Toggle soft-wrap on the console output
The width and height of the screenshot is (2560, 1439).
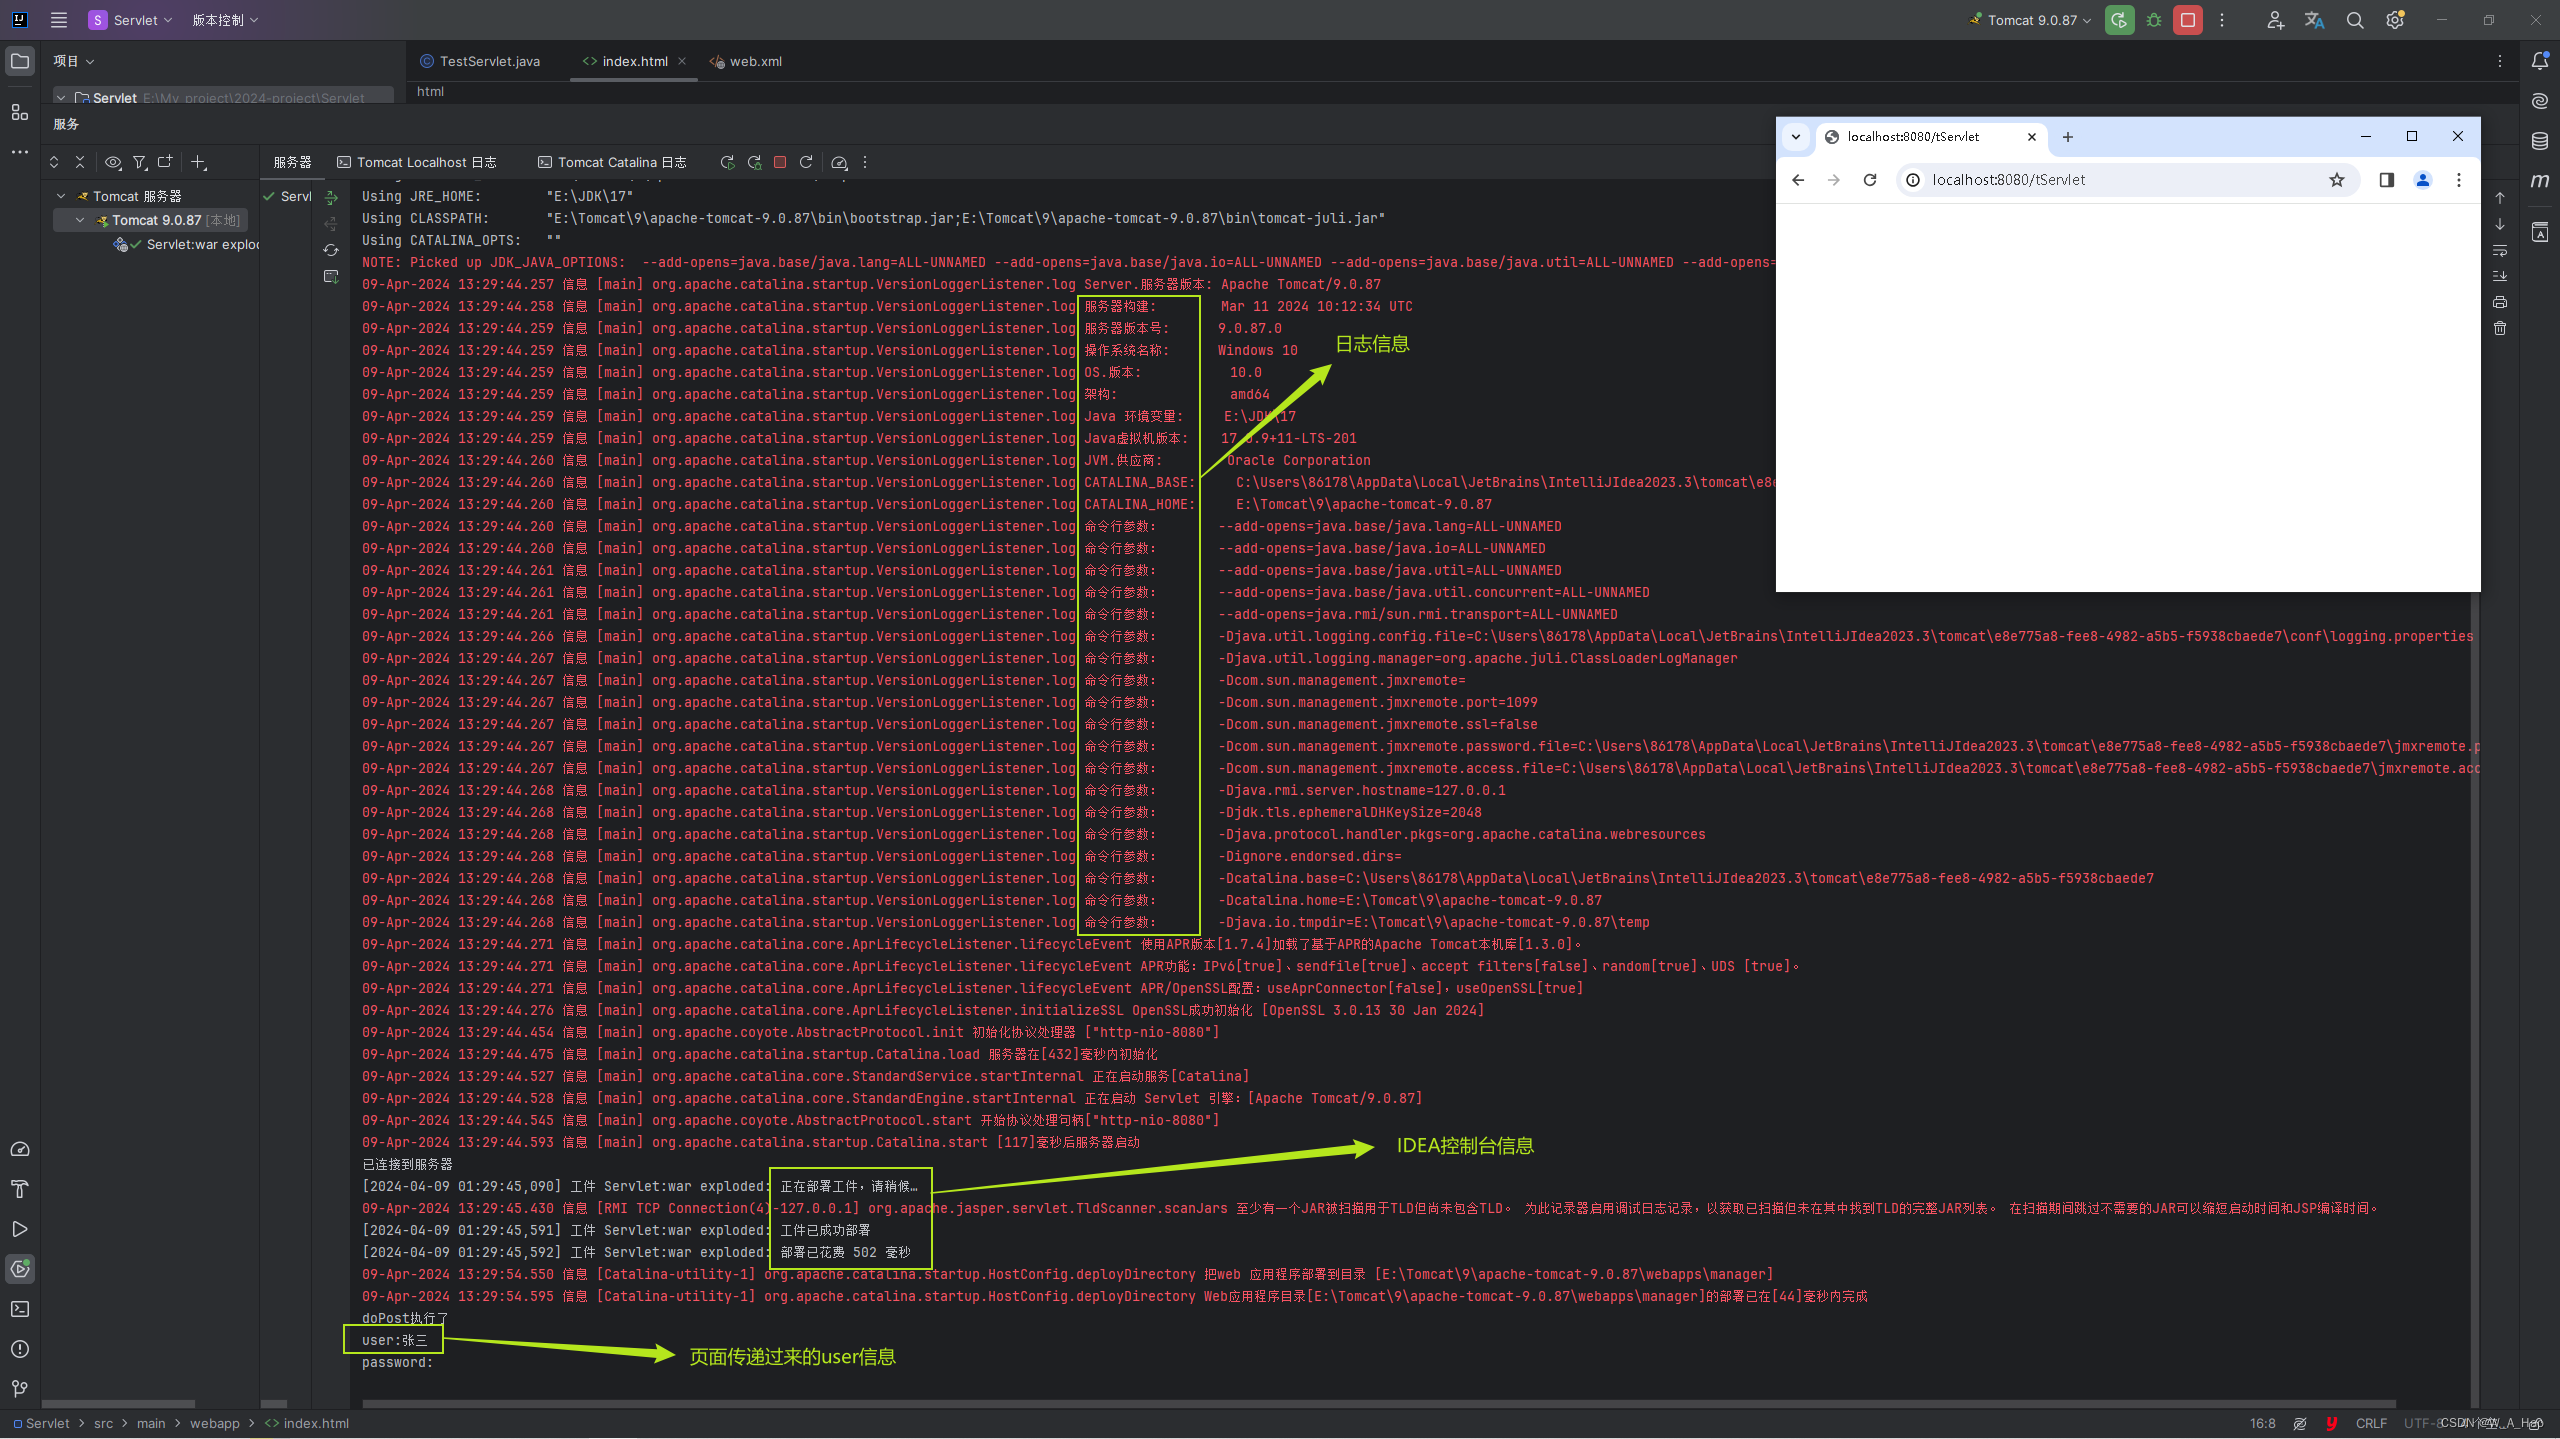click(x=2500, y=251)
